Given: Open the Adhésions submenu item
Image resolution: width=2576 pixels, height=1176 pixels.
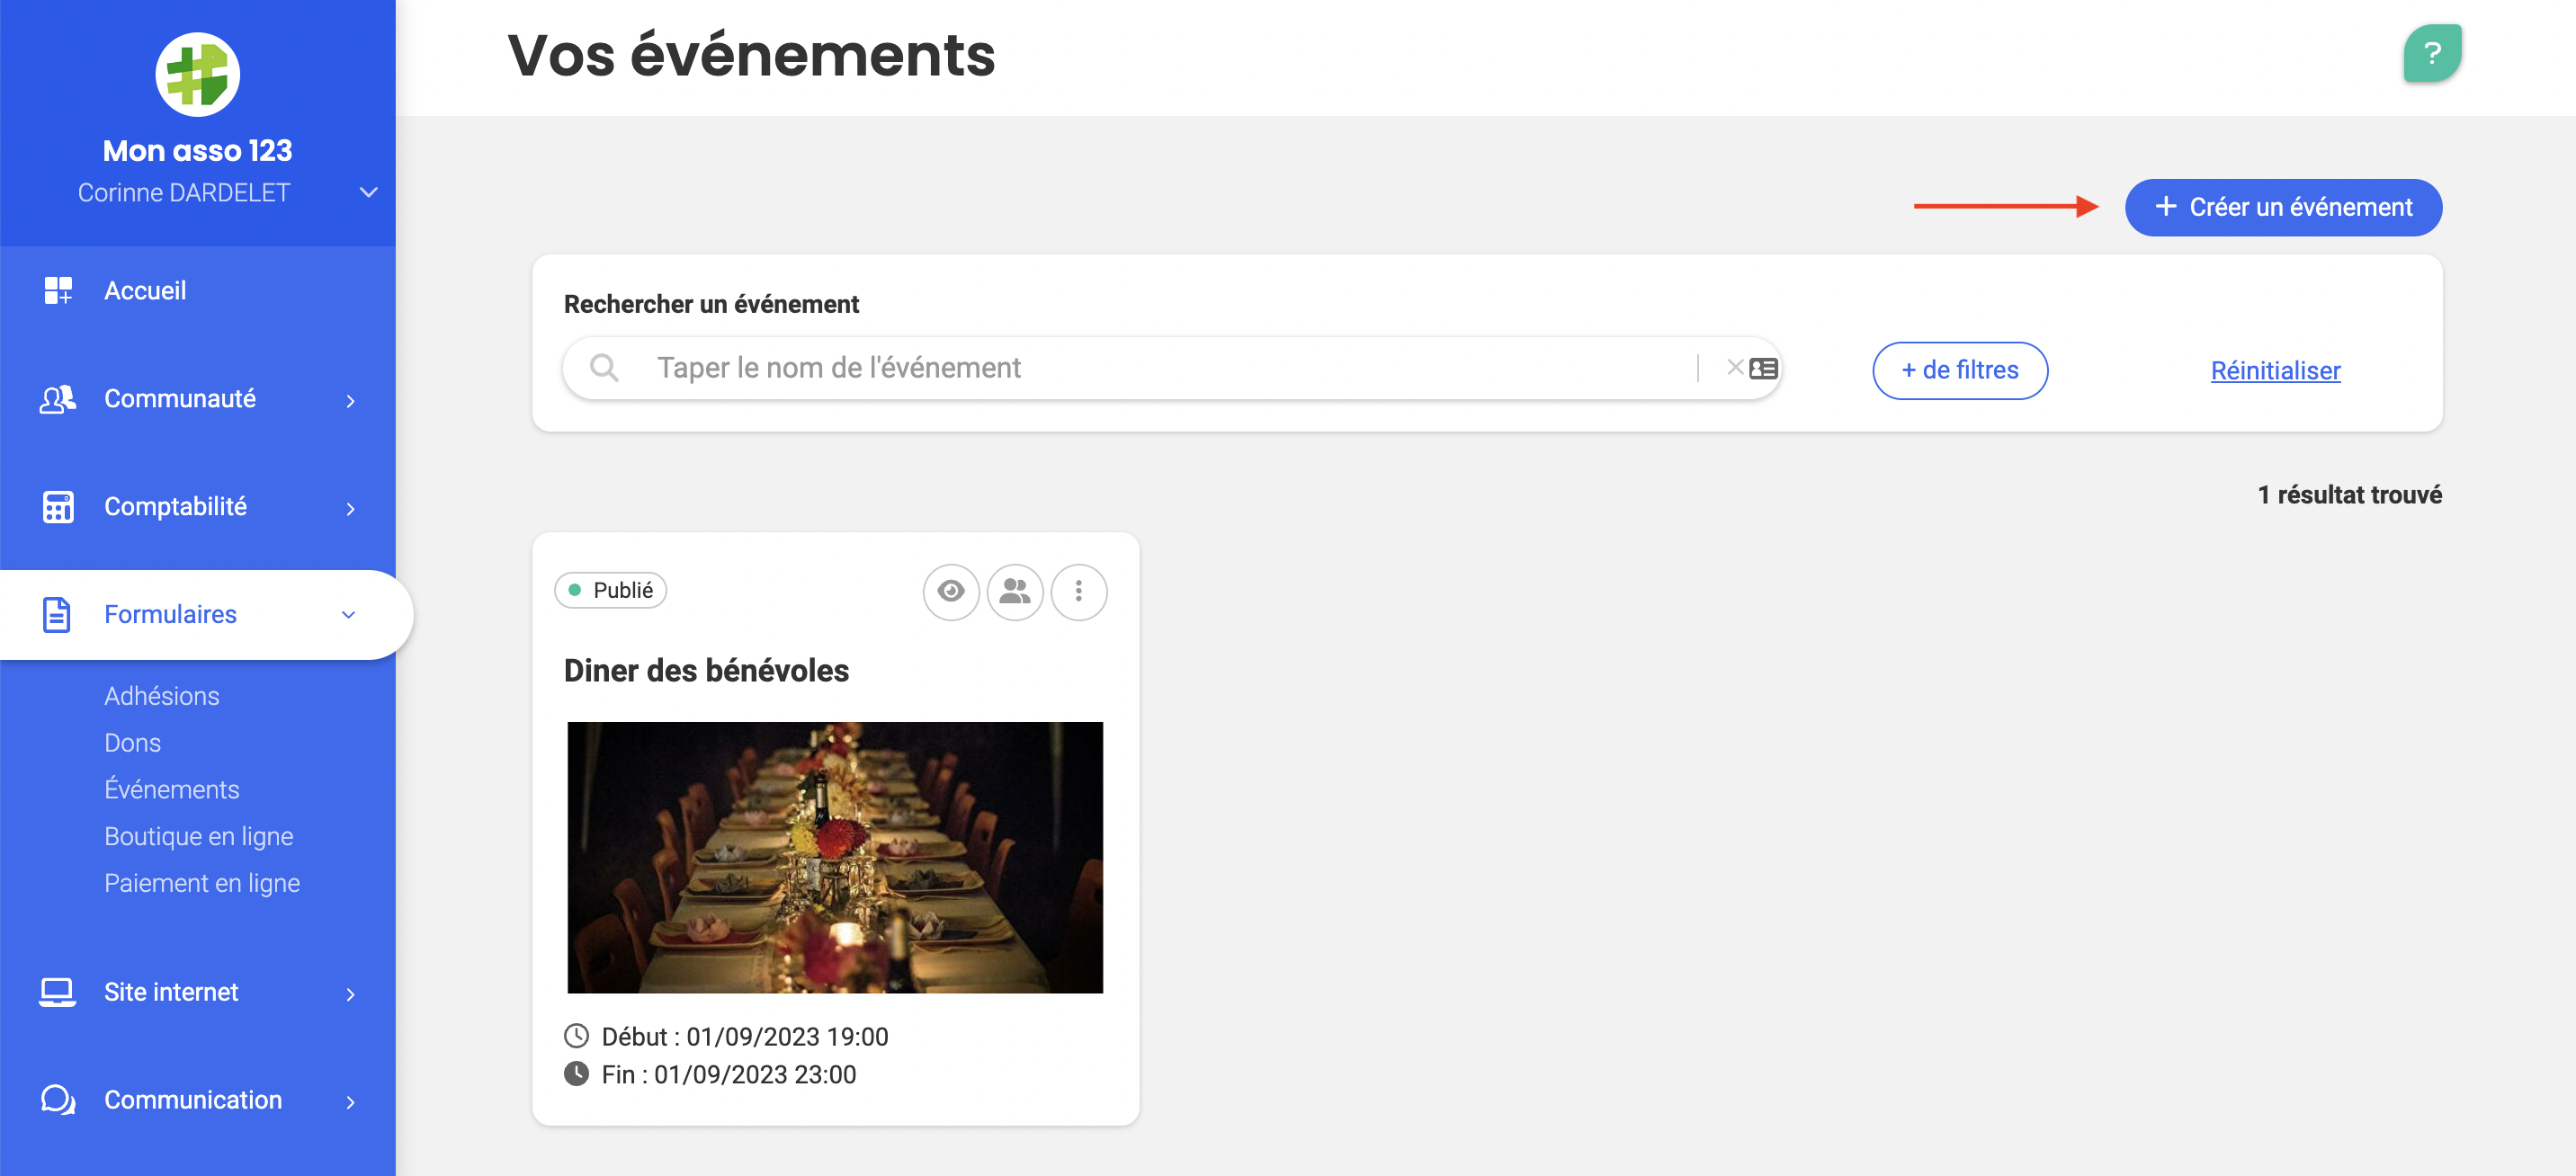Looking at the screenshot, I should point(162,696).
